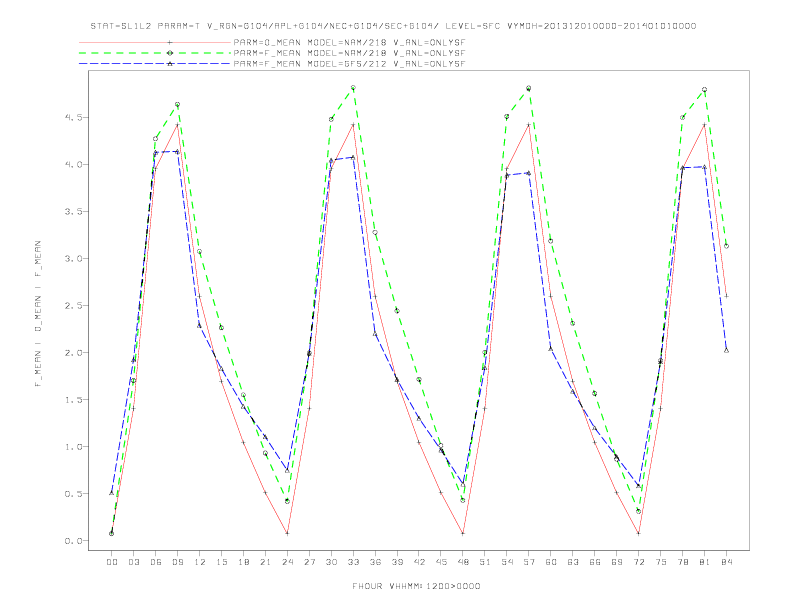Screen dimensions: 792x612
Task: Click x-axis tick label 66
Action: click(595, 562)
